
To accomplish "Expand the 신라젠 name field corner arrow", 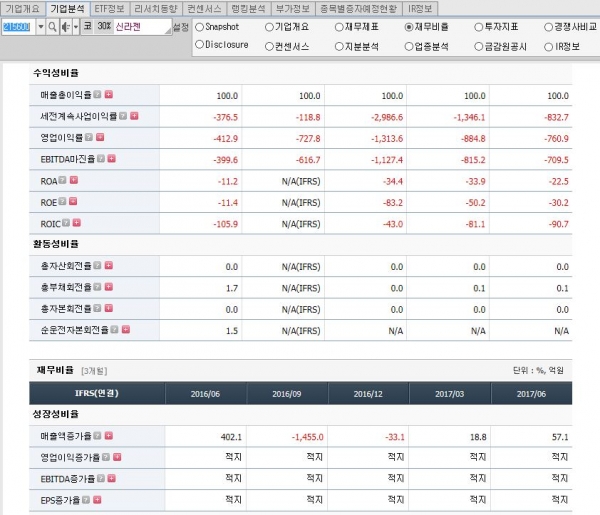I will 168,31.
